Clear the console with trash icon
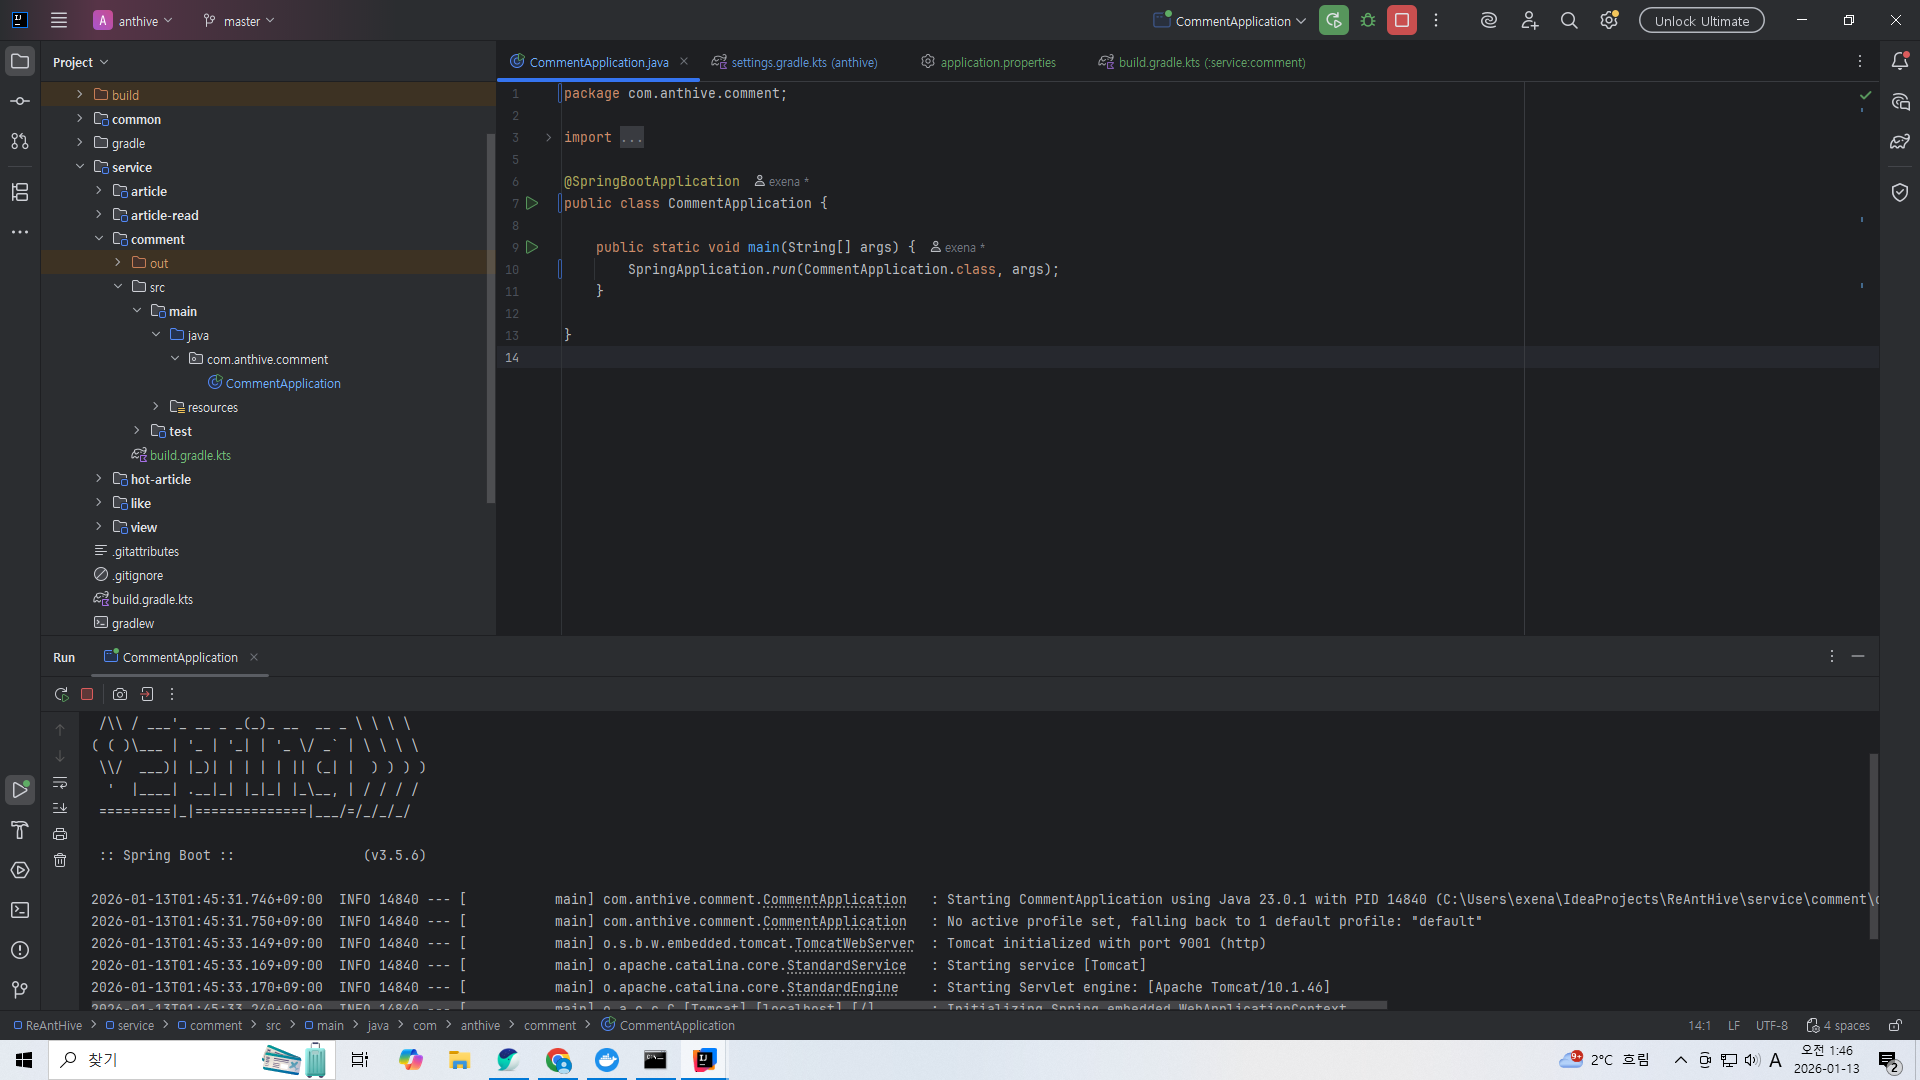This screenshot has width=1920, height=1080. [x=60, y=860]
